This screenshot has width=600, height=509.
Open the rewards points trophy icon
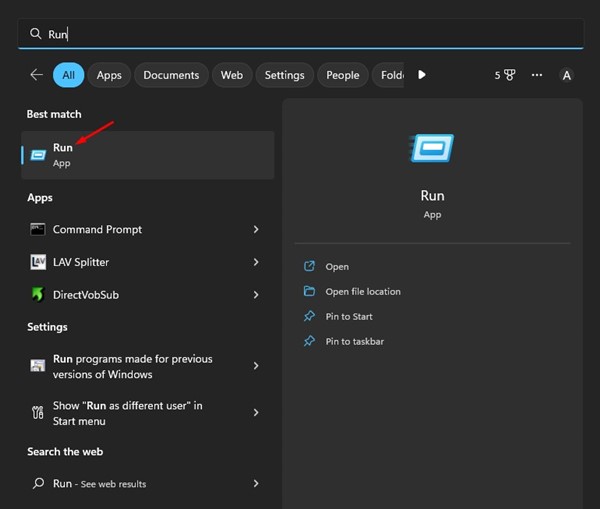[x=505, y=75]
